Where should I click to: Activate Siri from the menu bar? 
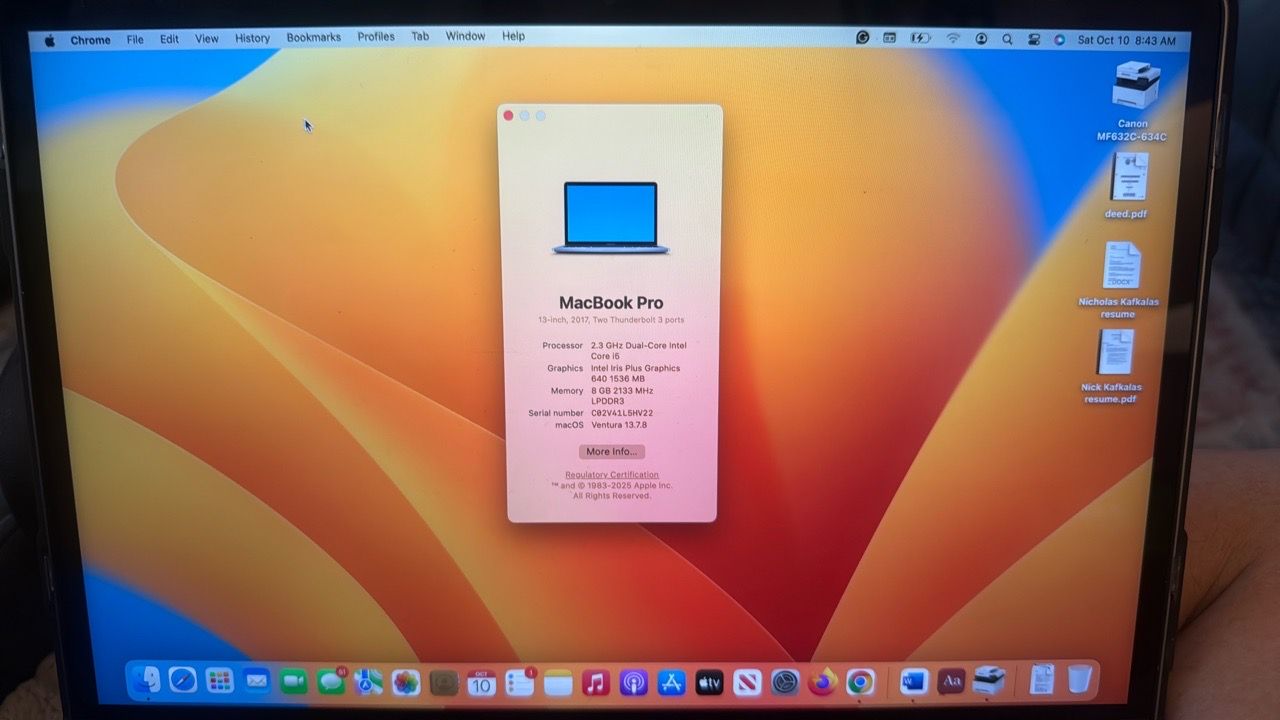pyautogui.click(x=1059, y=40)
